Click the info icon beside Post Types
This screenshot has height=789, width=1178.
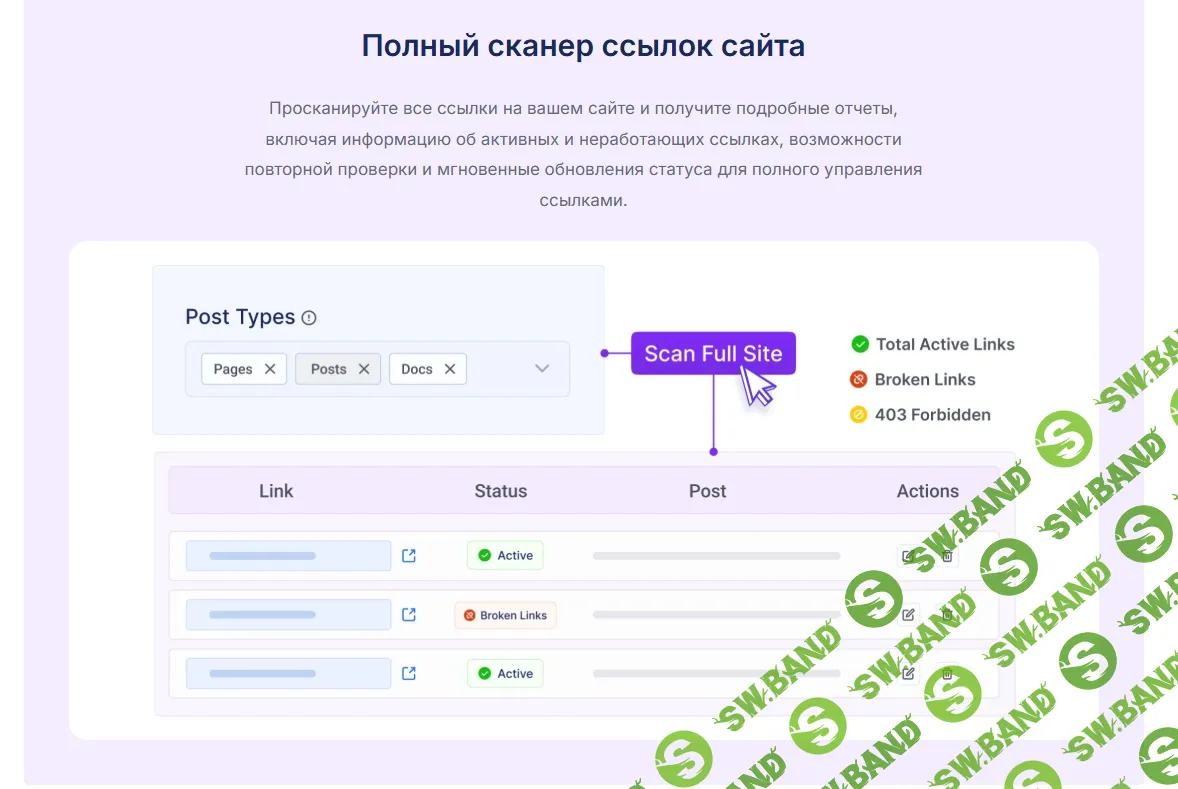309,318
